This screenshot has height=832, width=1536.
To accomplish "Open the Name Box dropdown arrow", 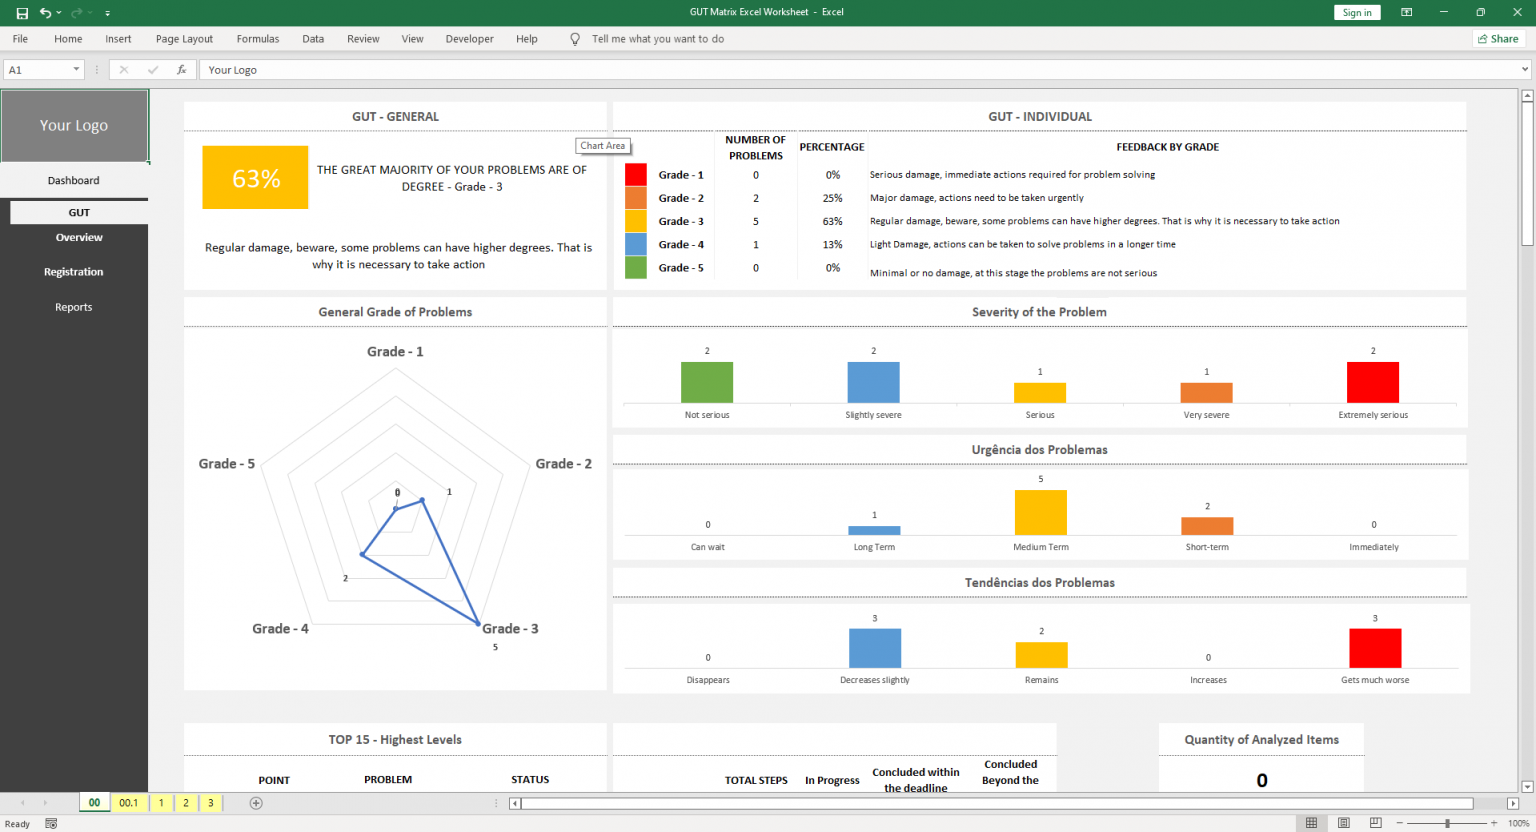I will (x=75, y=69).
